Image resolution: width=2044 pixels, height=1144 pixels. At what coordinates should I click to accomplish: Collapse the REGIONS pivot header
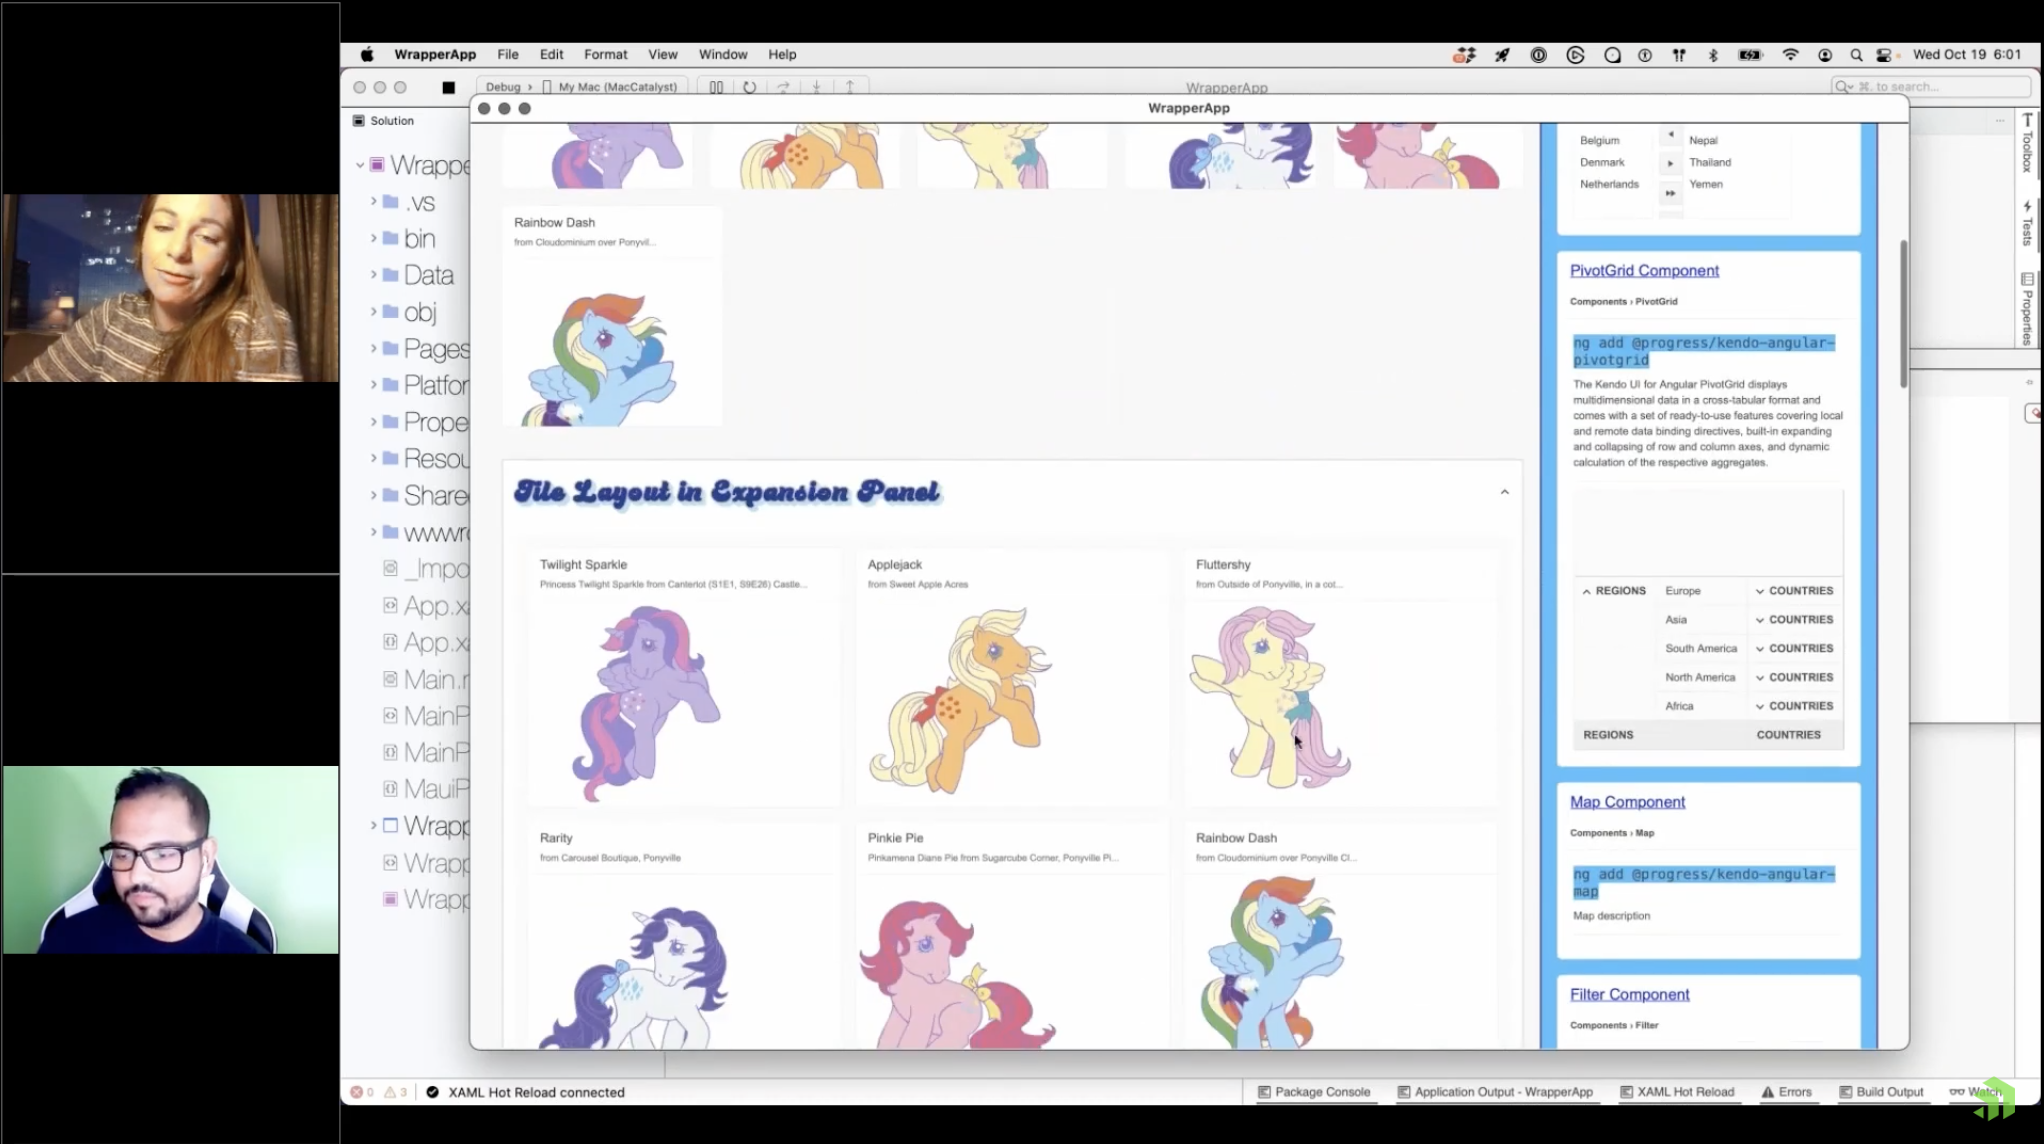coord(1587,592)
